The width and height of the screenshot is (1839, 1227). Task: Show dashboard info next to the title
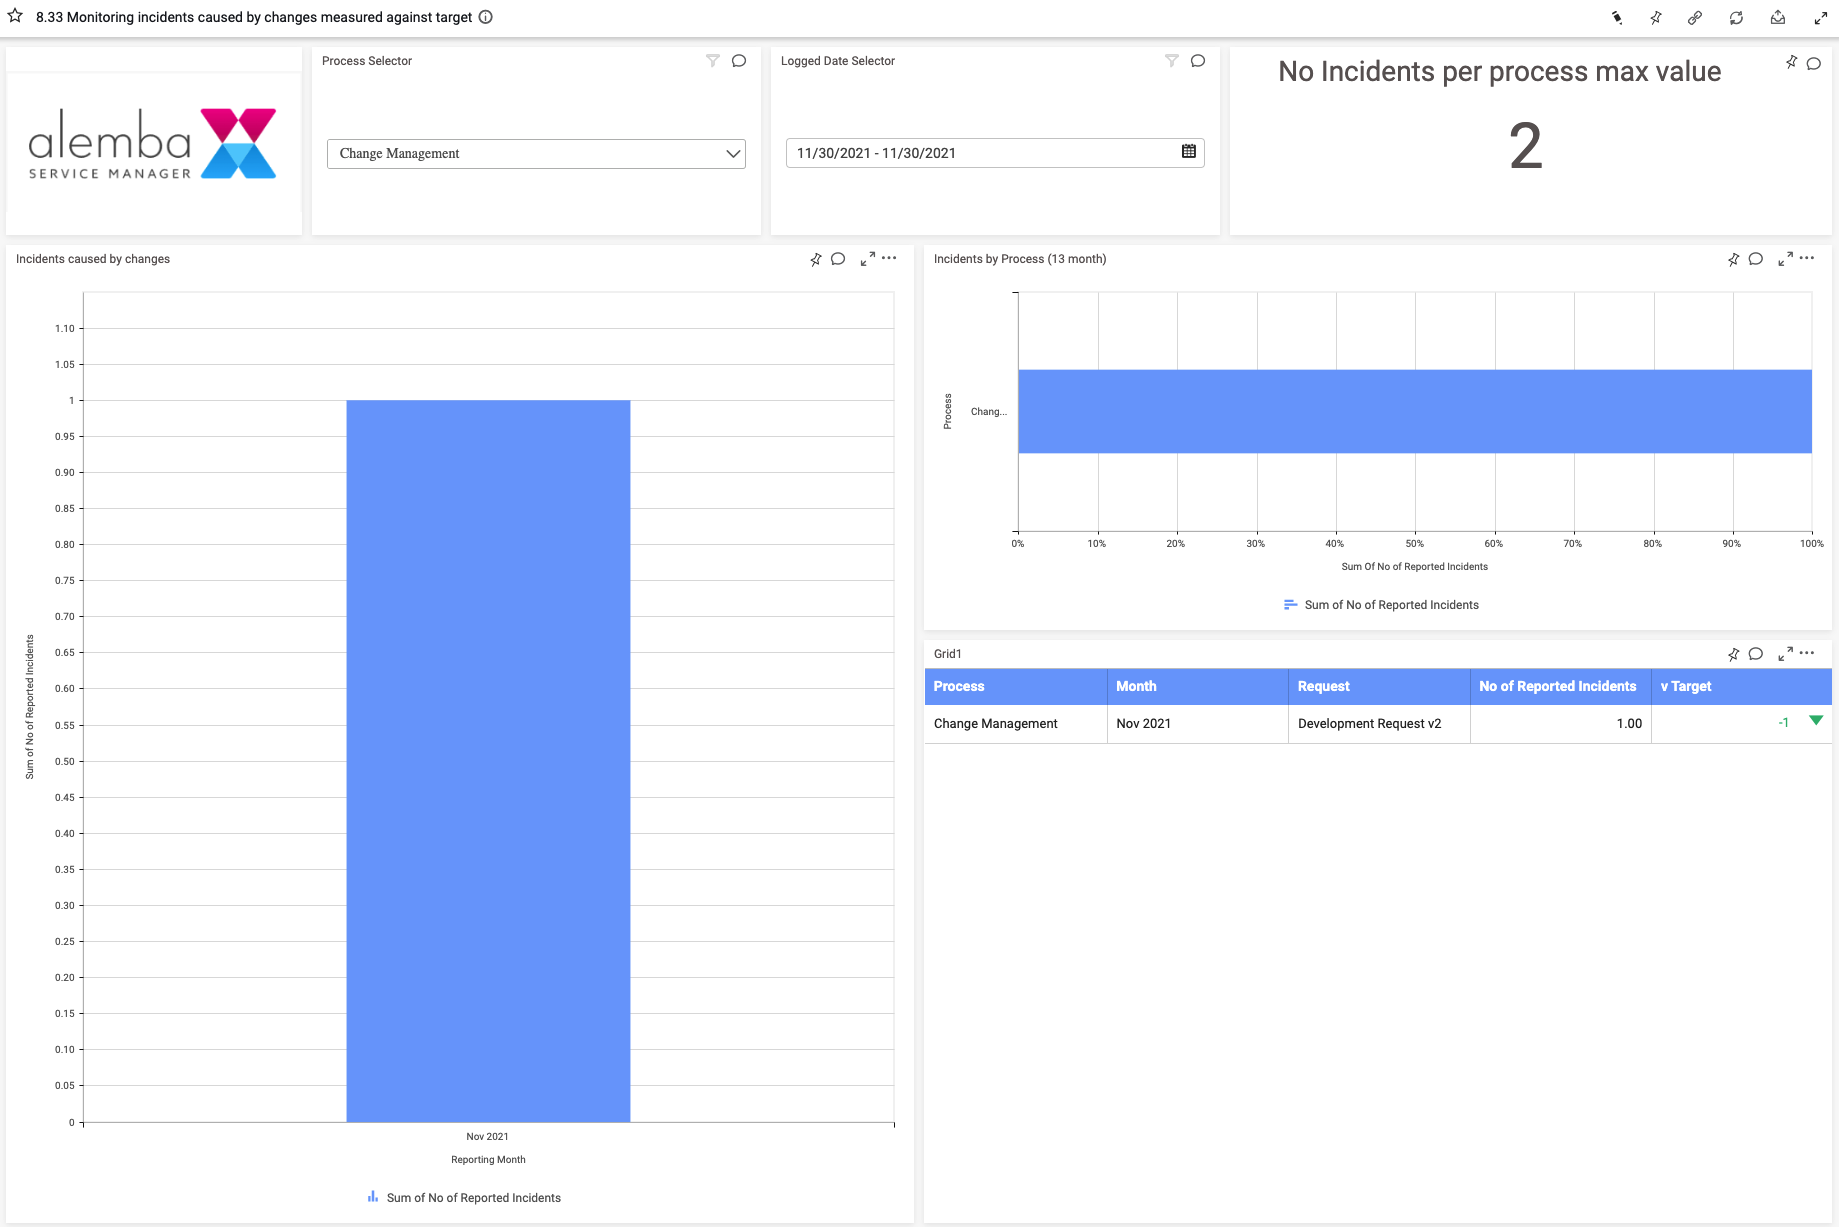click(x=486, y=17)
